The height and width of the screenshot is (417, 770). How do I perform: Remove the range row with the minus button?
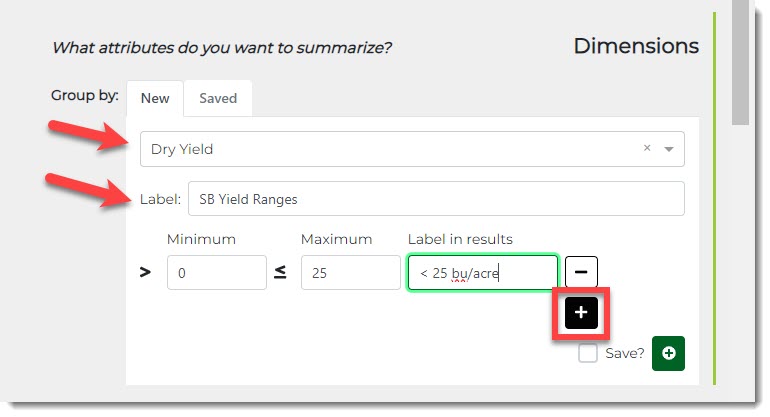(x=582, y=271)
